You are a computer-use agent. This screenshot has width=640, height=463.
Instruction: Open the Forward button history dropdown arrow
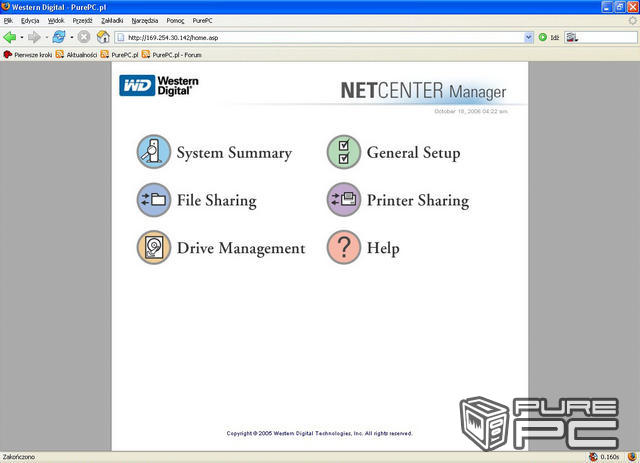[46, 37]
